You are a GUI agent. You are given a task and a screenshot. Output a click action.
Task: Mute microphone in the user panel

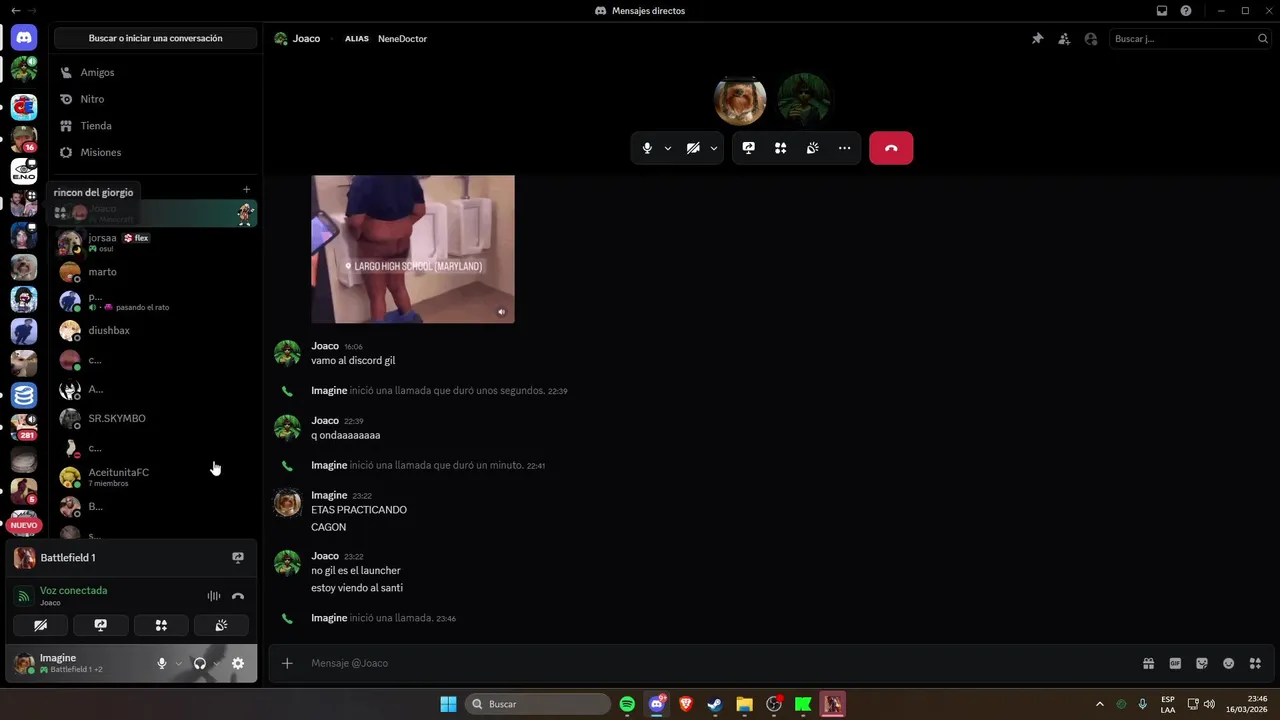tap(162, 663)
